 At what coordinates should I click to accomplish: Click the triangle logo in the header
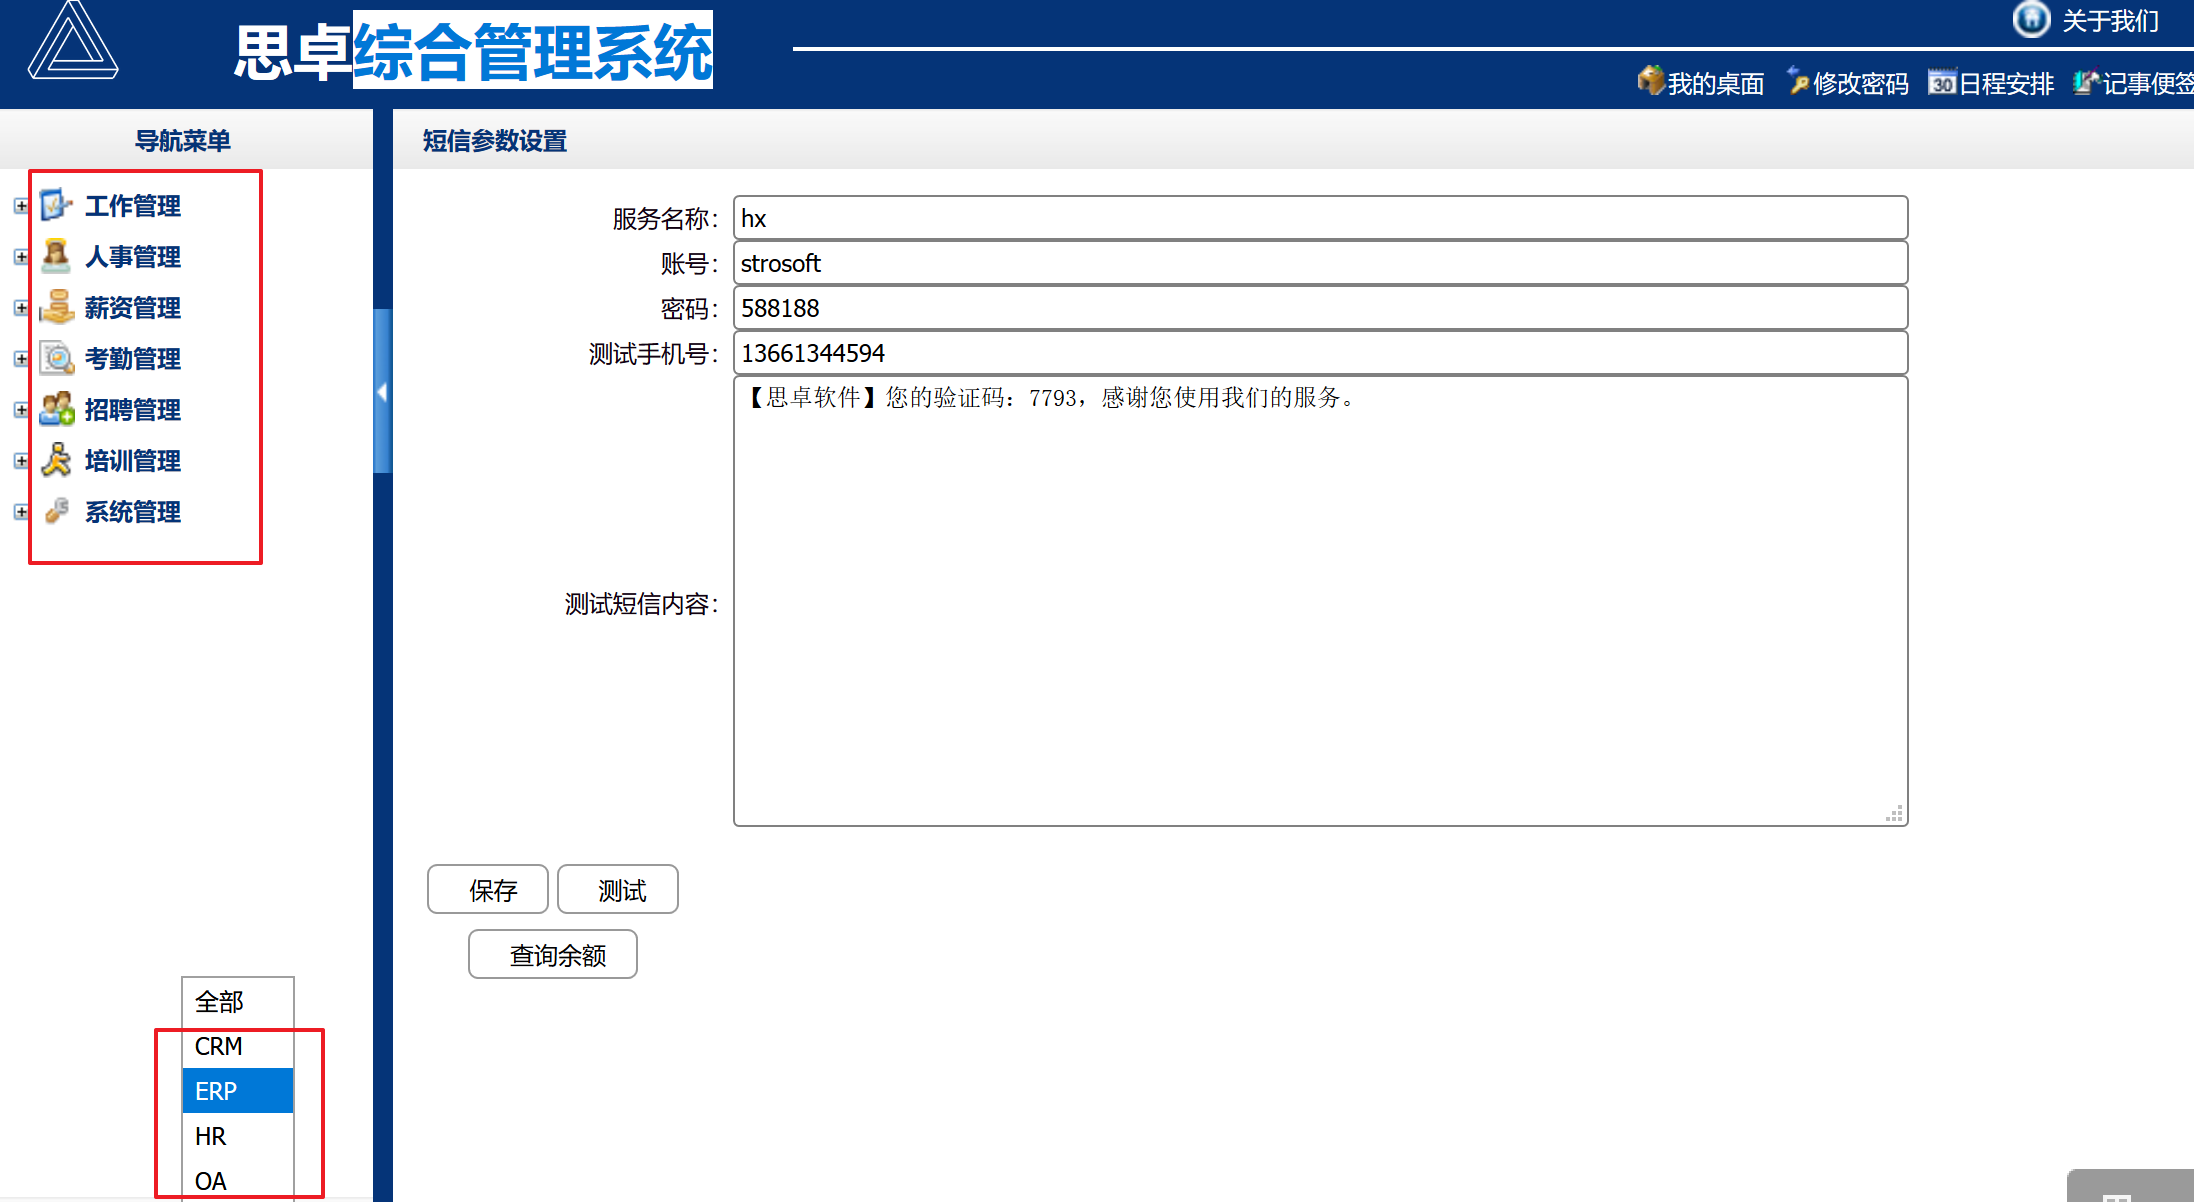click(x=73, y=40)
